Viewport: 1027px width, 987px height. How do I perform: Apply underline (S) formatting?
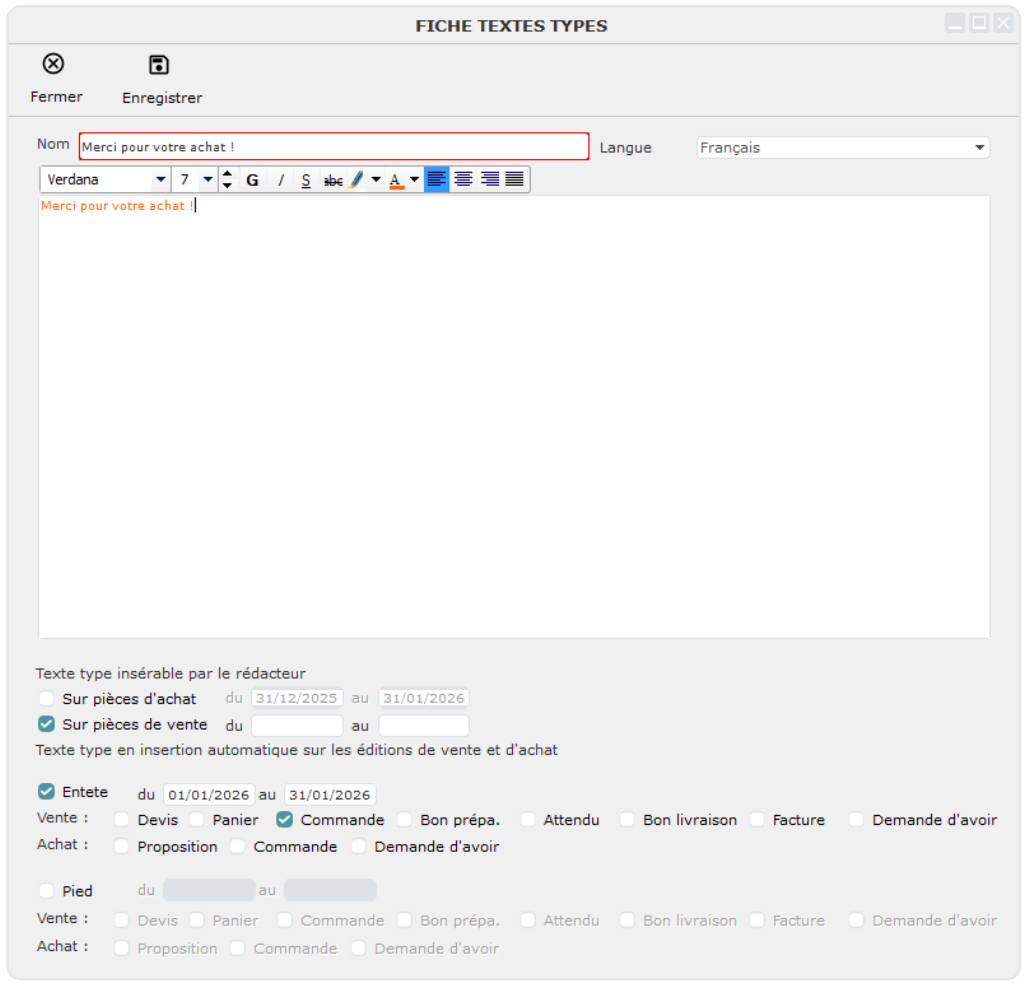(306, 180)
